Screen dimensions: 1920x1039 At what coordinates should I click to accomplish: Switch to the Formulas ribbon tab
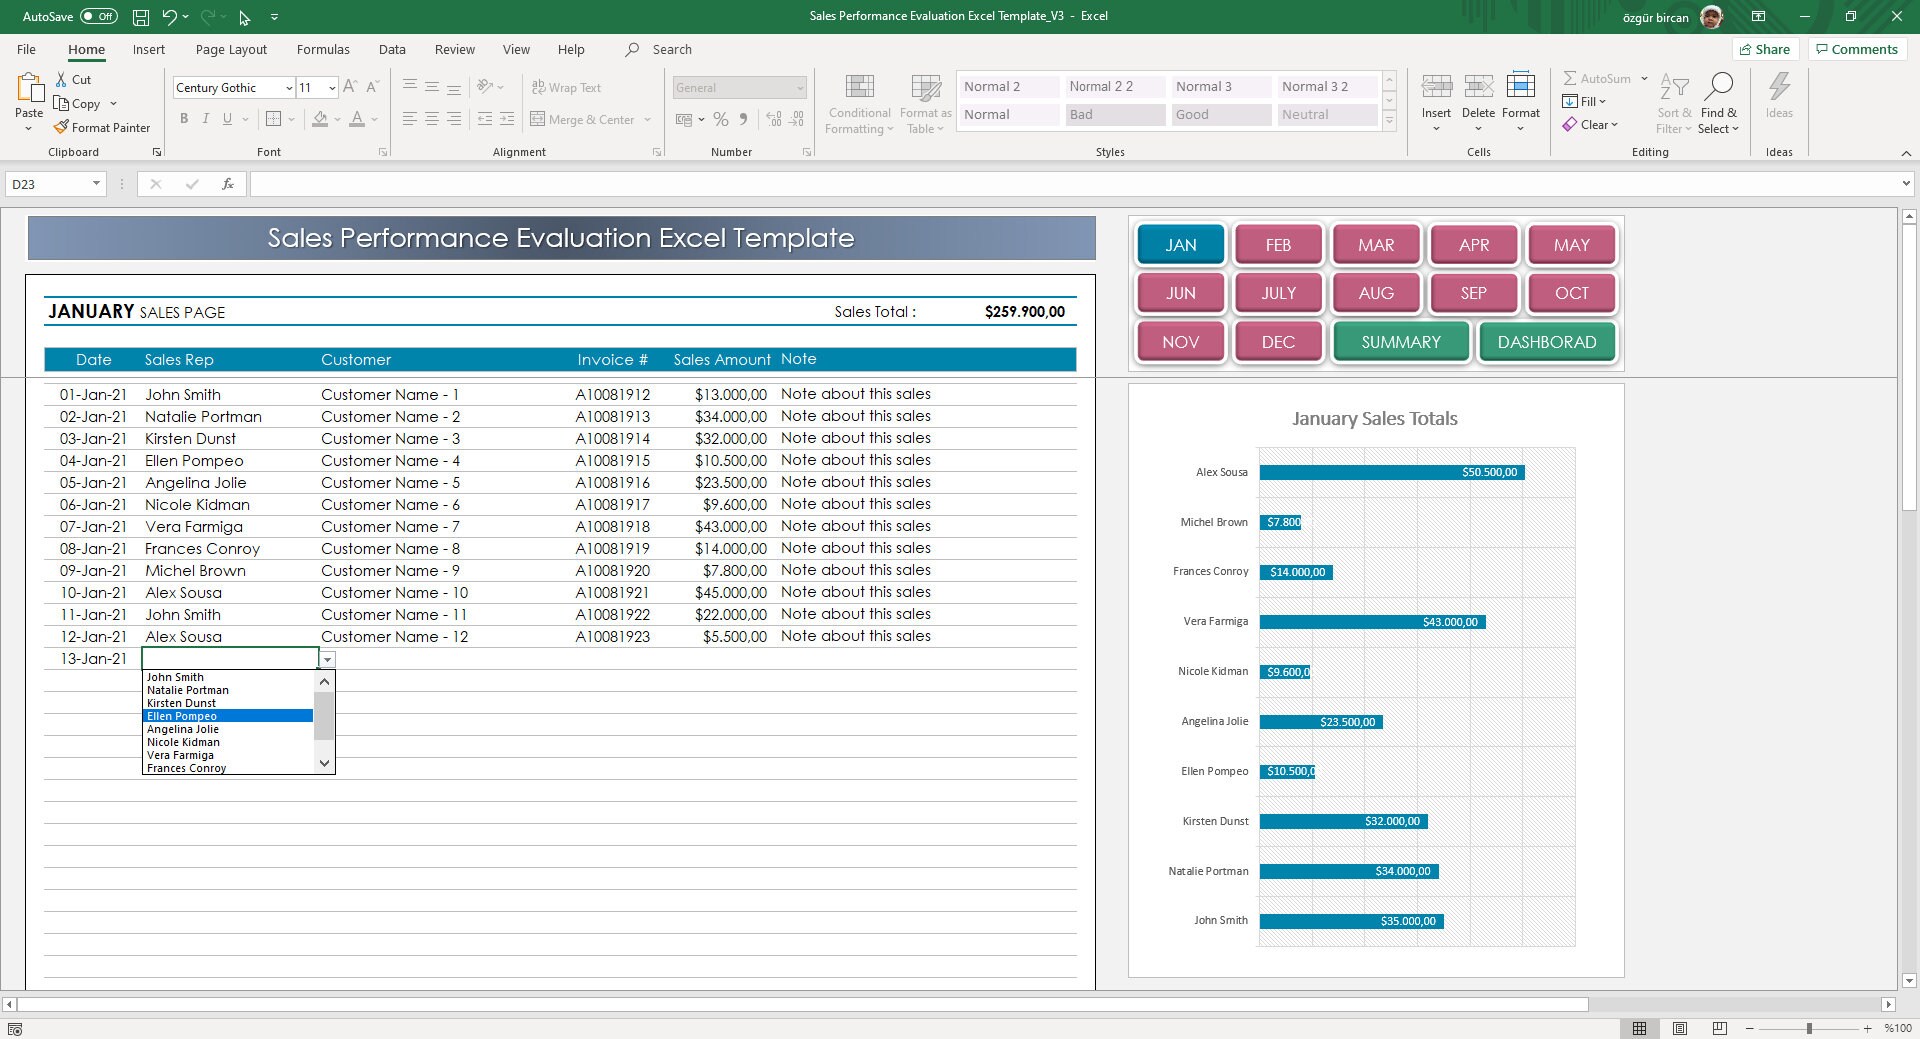coord(322,49)
